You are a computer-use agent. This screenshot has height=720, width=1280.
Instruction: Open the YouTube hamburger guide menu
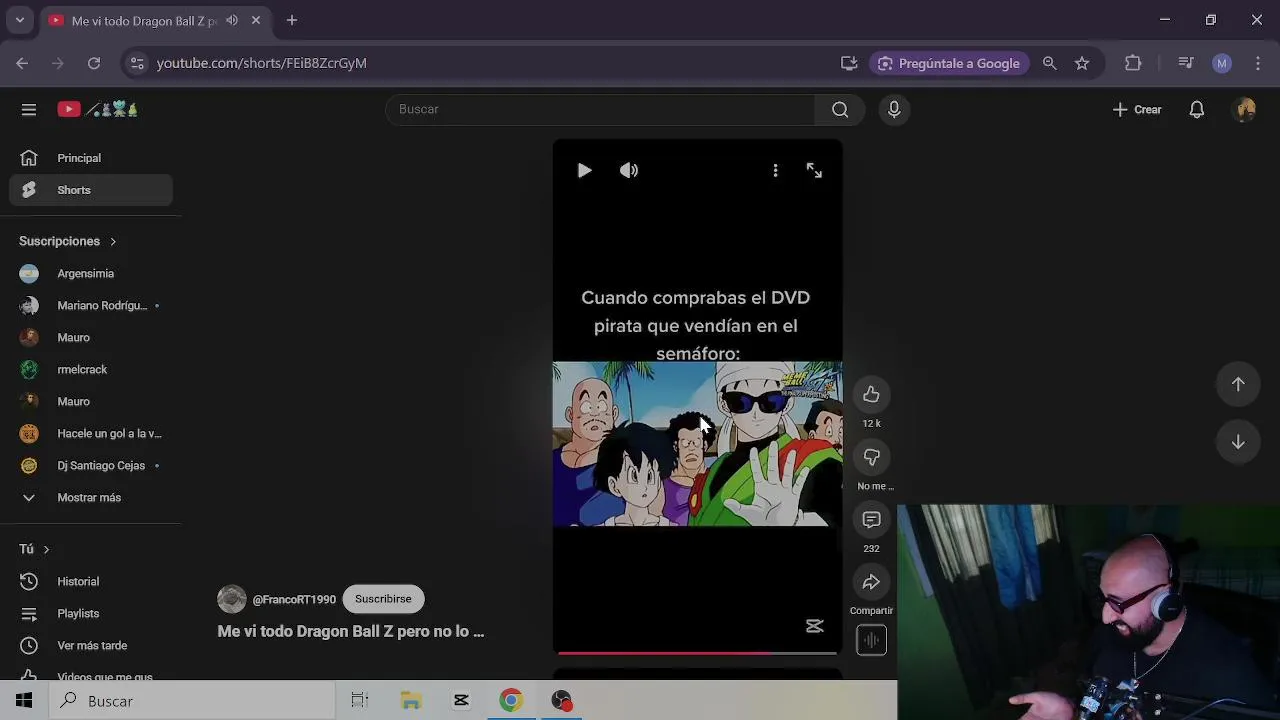pyautogui.click(x=29, y=109)
